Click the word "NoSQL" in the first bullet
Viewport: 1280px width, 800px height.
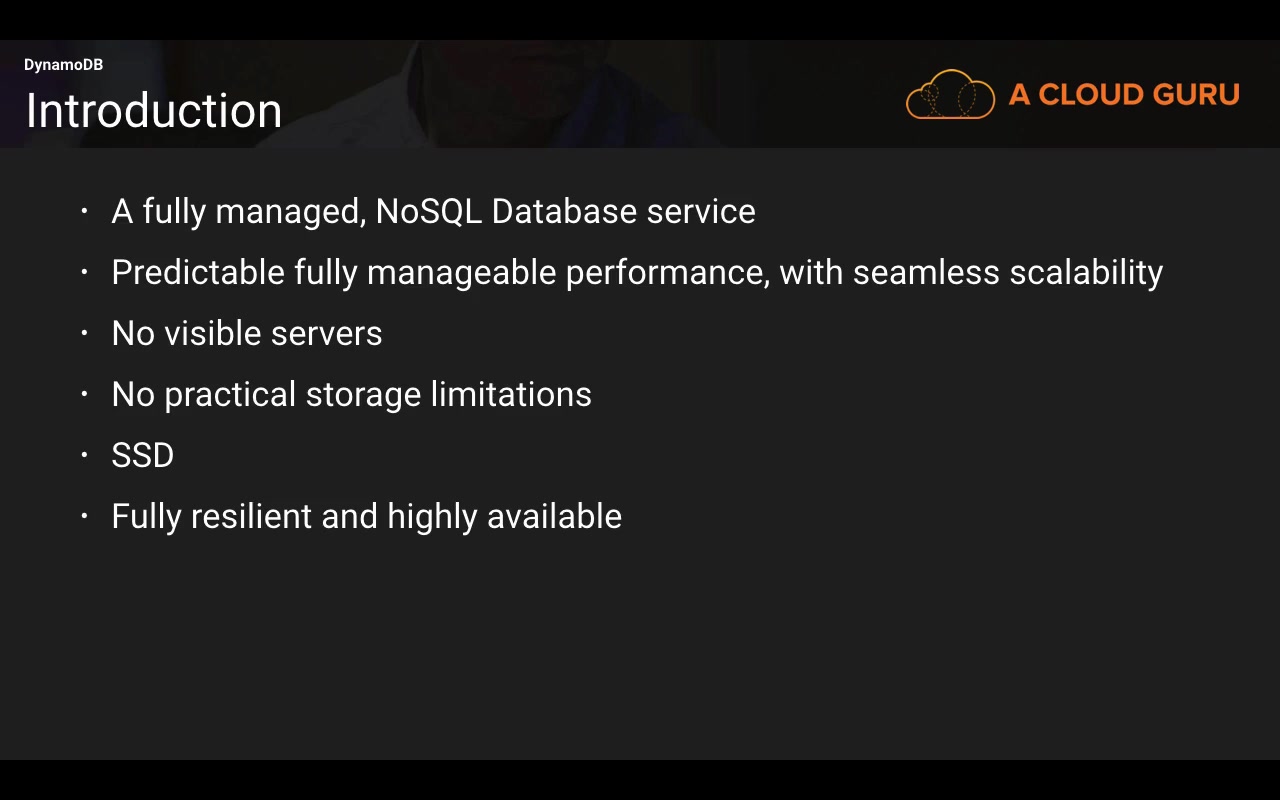(x=428, y=212)
